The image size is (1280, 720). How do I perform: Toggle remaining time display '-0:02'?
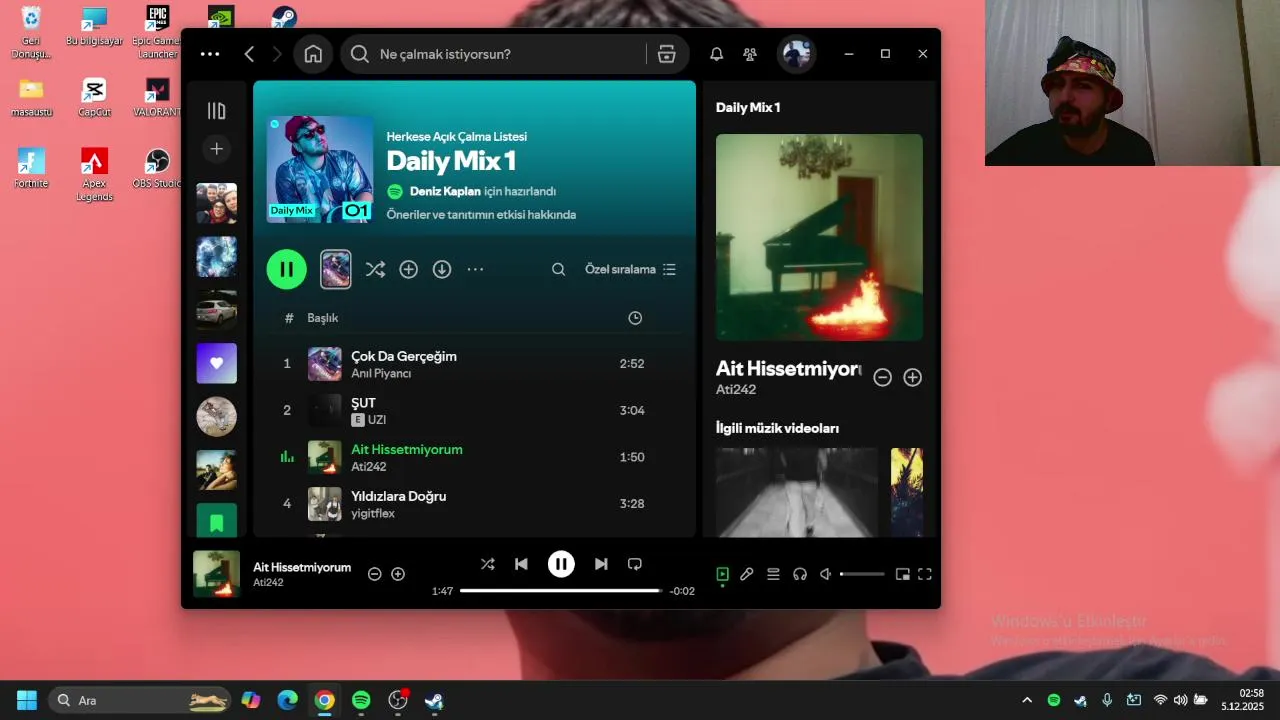click(x=682, y=591)
